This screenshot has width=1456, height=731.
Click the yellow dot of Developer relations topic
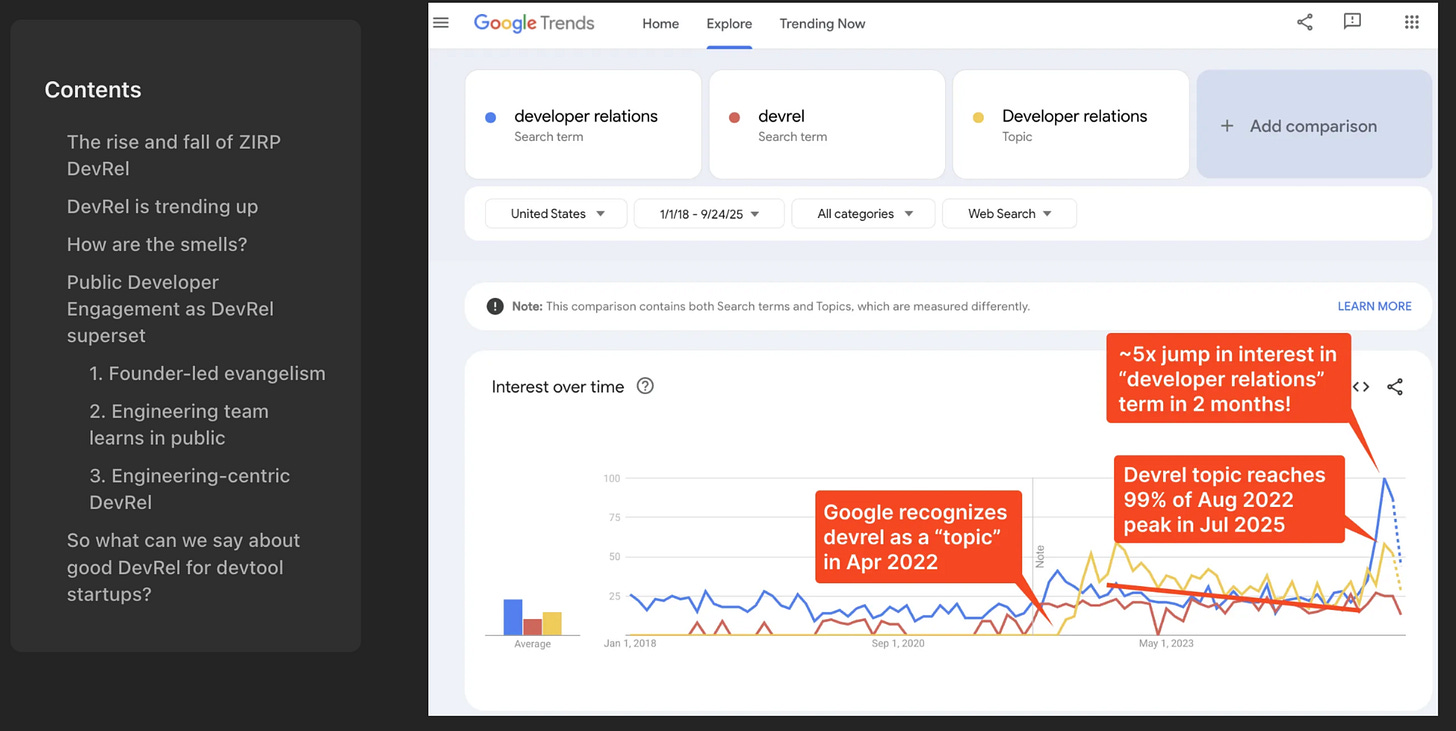[x=978, y=118]
